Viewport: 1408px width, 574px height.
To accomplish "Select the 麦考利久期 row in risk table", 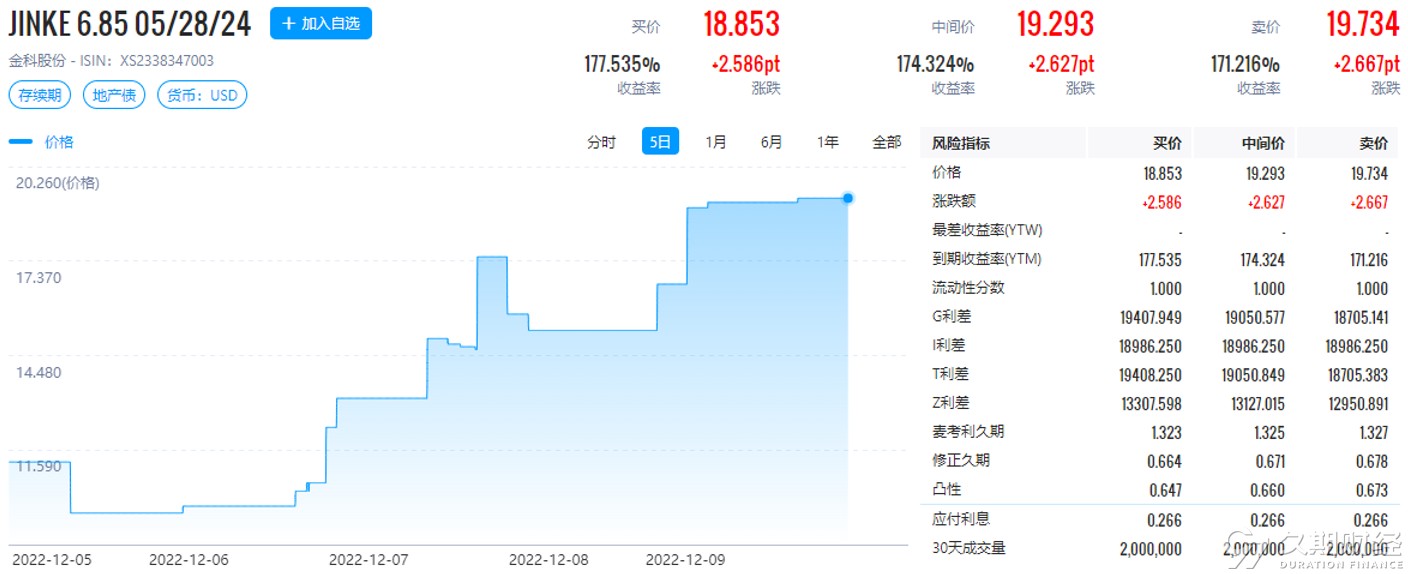I will (1160, 432).
